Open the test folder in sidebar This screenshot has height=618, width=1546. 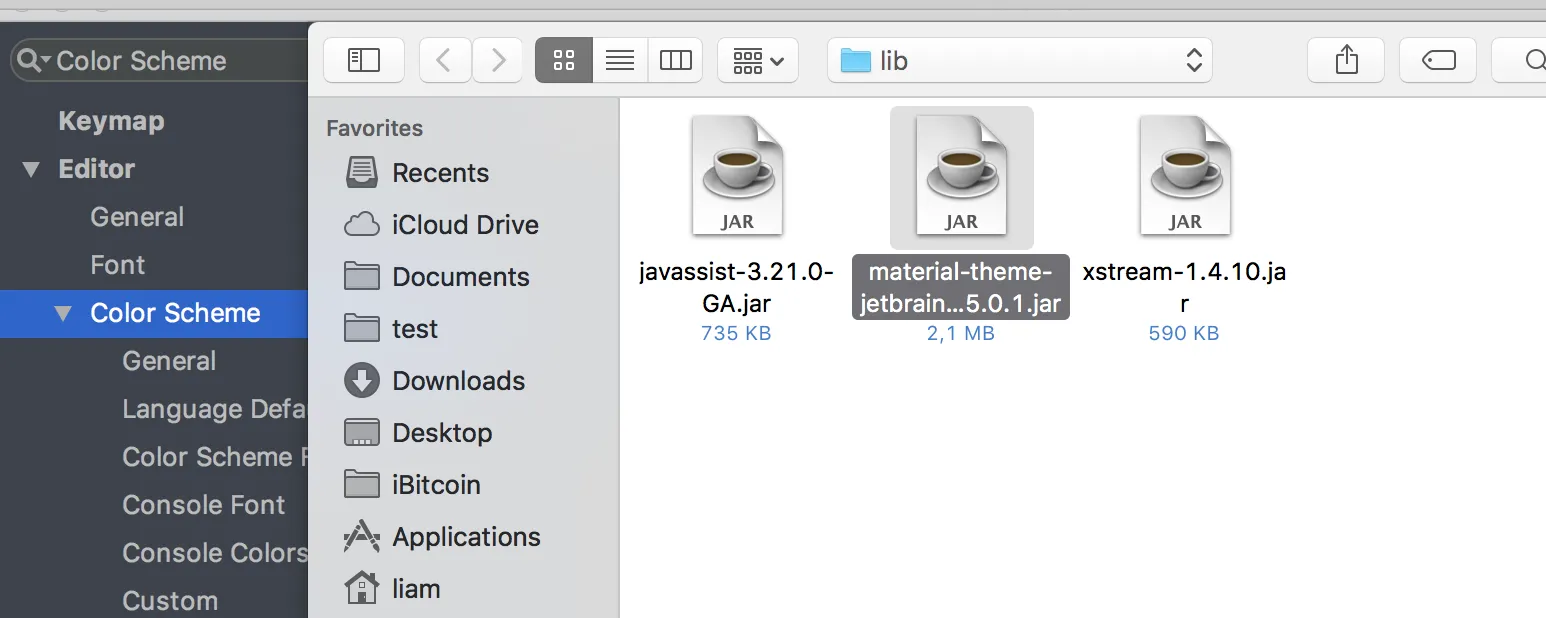click(x=391, y=329)
